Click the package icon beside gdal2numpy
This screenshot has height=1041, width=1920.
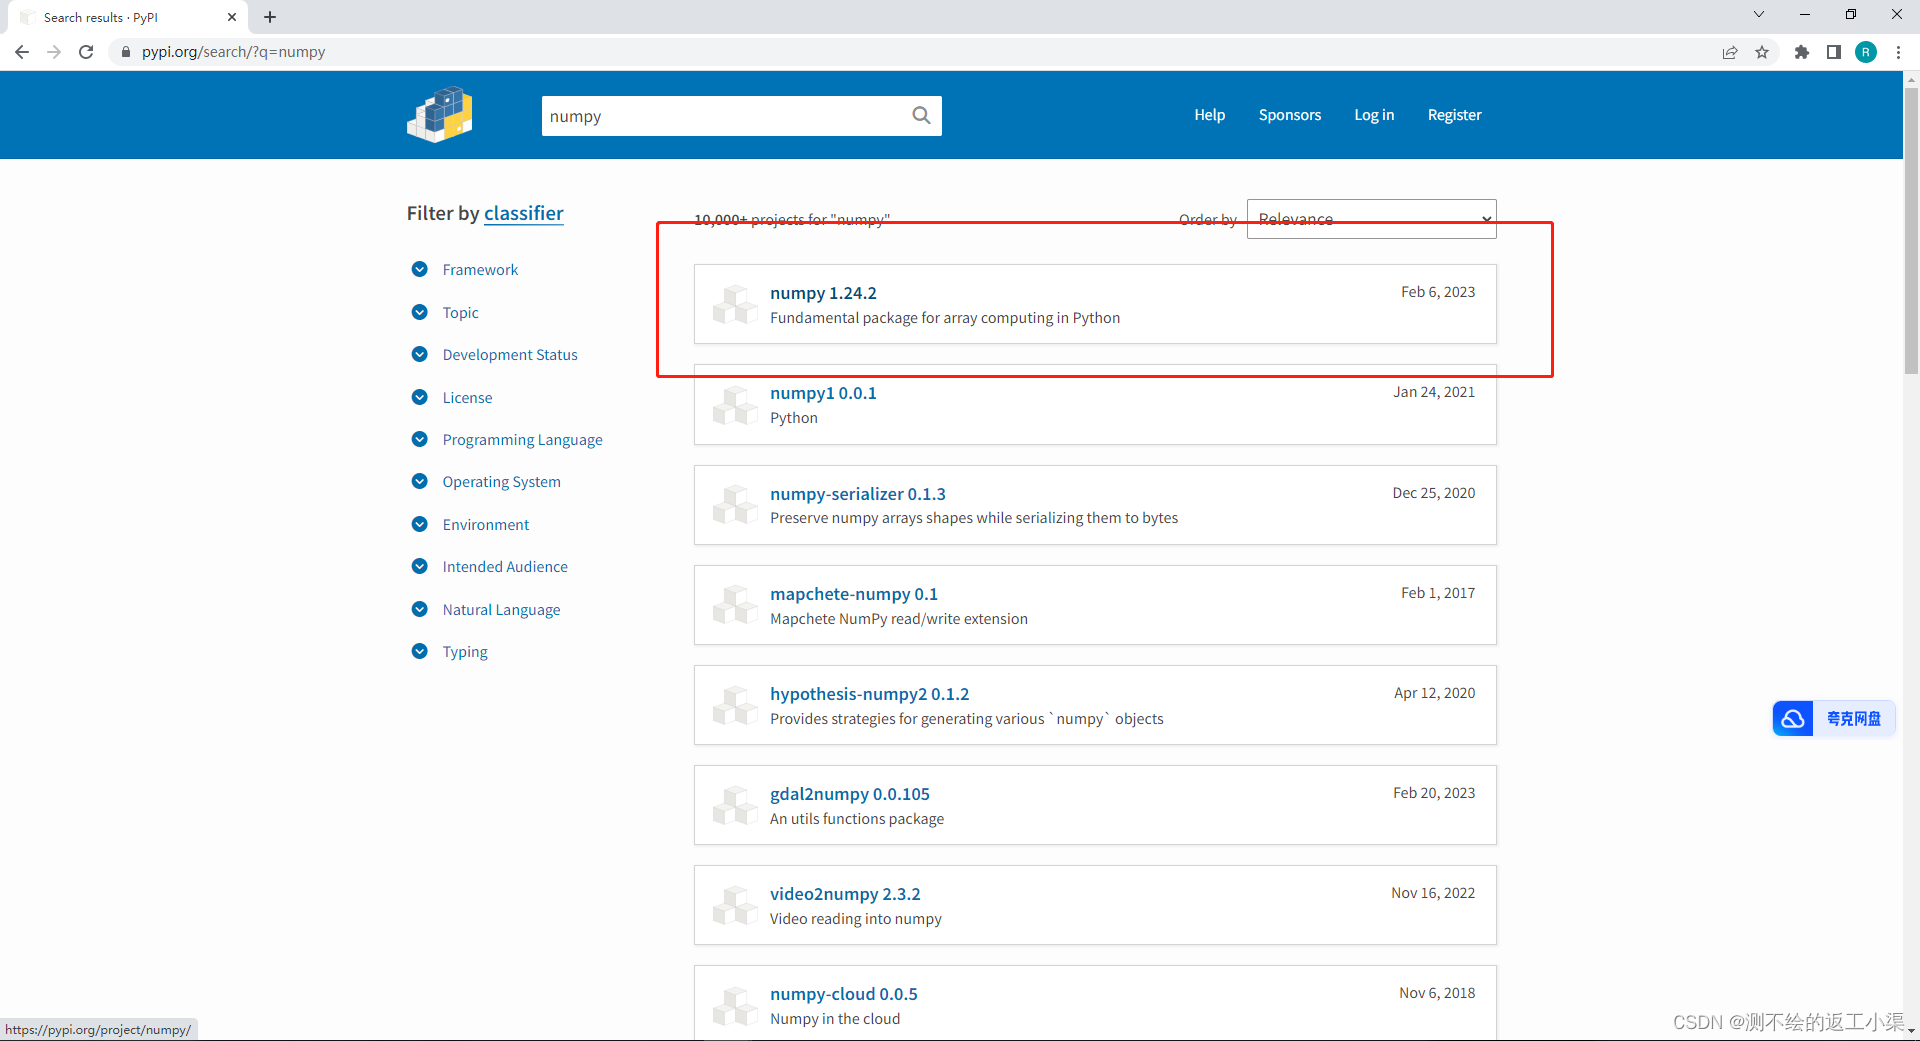pos(735,804)
